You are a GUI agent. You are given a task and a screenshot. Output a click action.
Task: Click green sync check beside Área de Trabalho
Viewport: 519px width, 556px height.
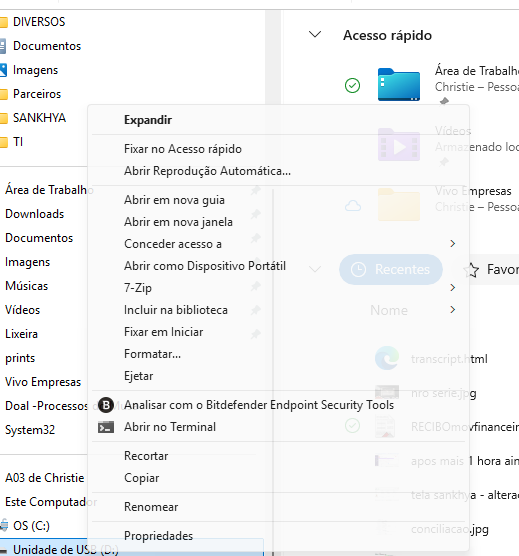[352, 85]
